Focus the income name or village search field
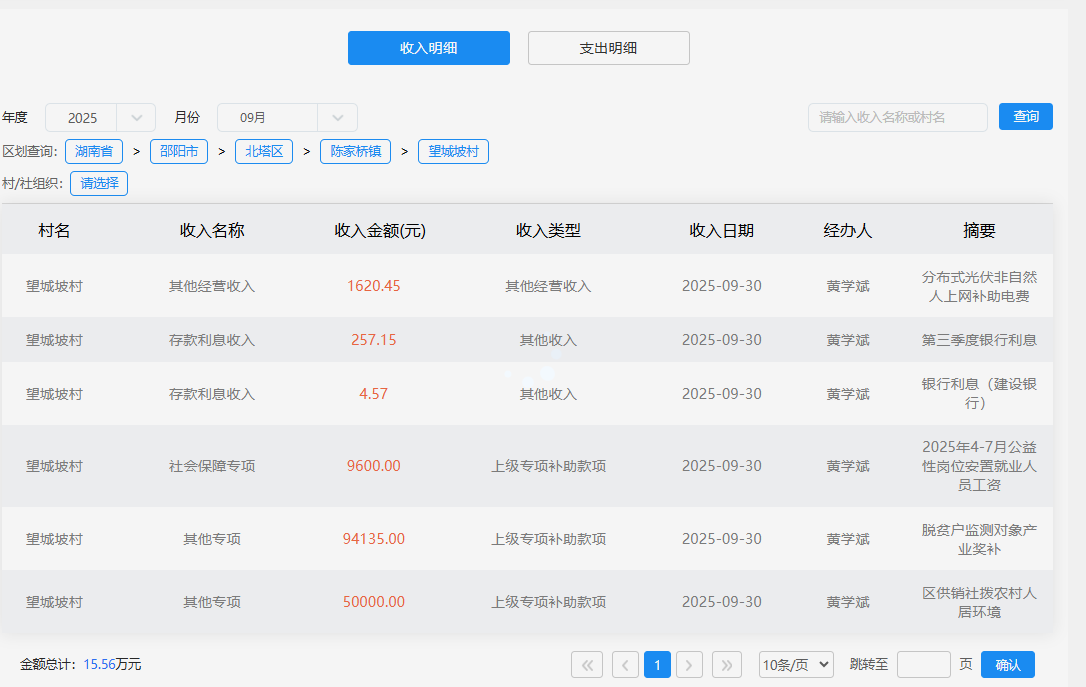The image size is (1086, 687). (x=897, y=117)
